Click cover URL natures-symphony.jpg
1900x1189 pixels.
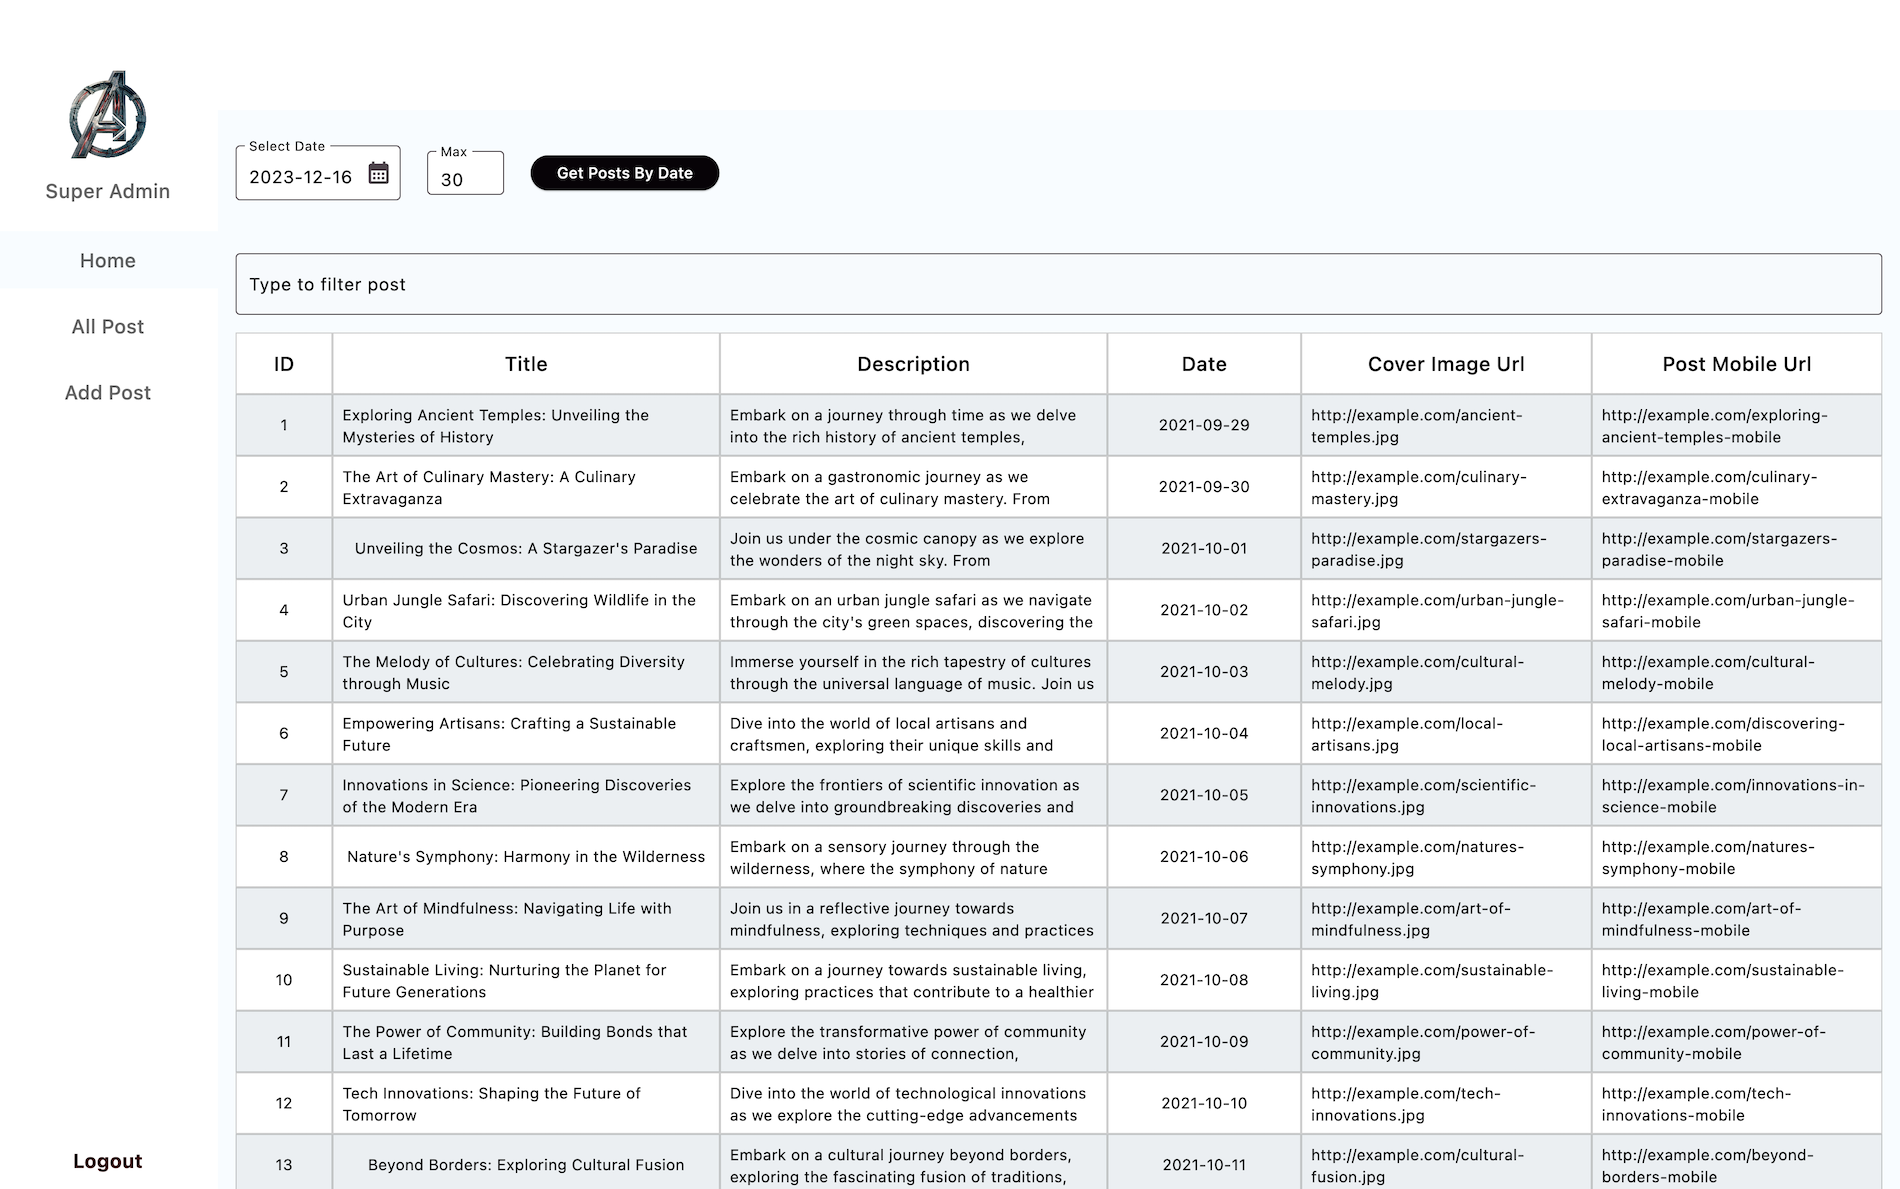(1418, 858)
